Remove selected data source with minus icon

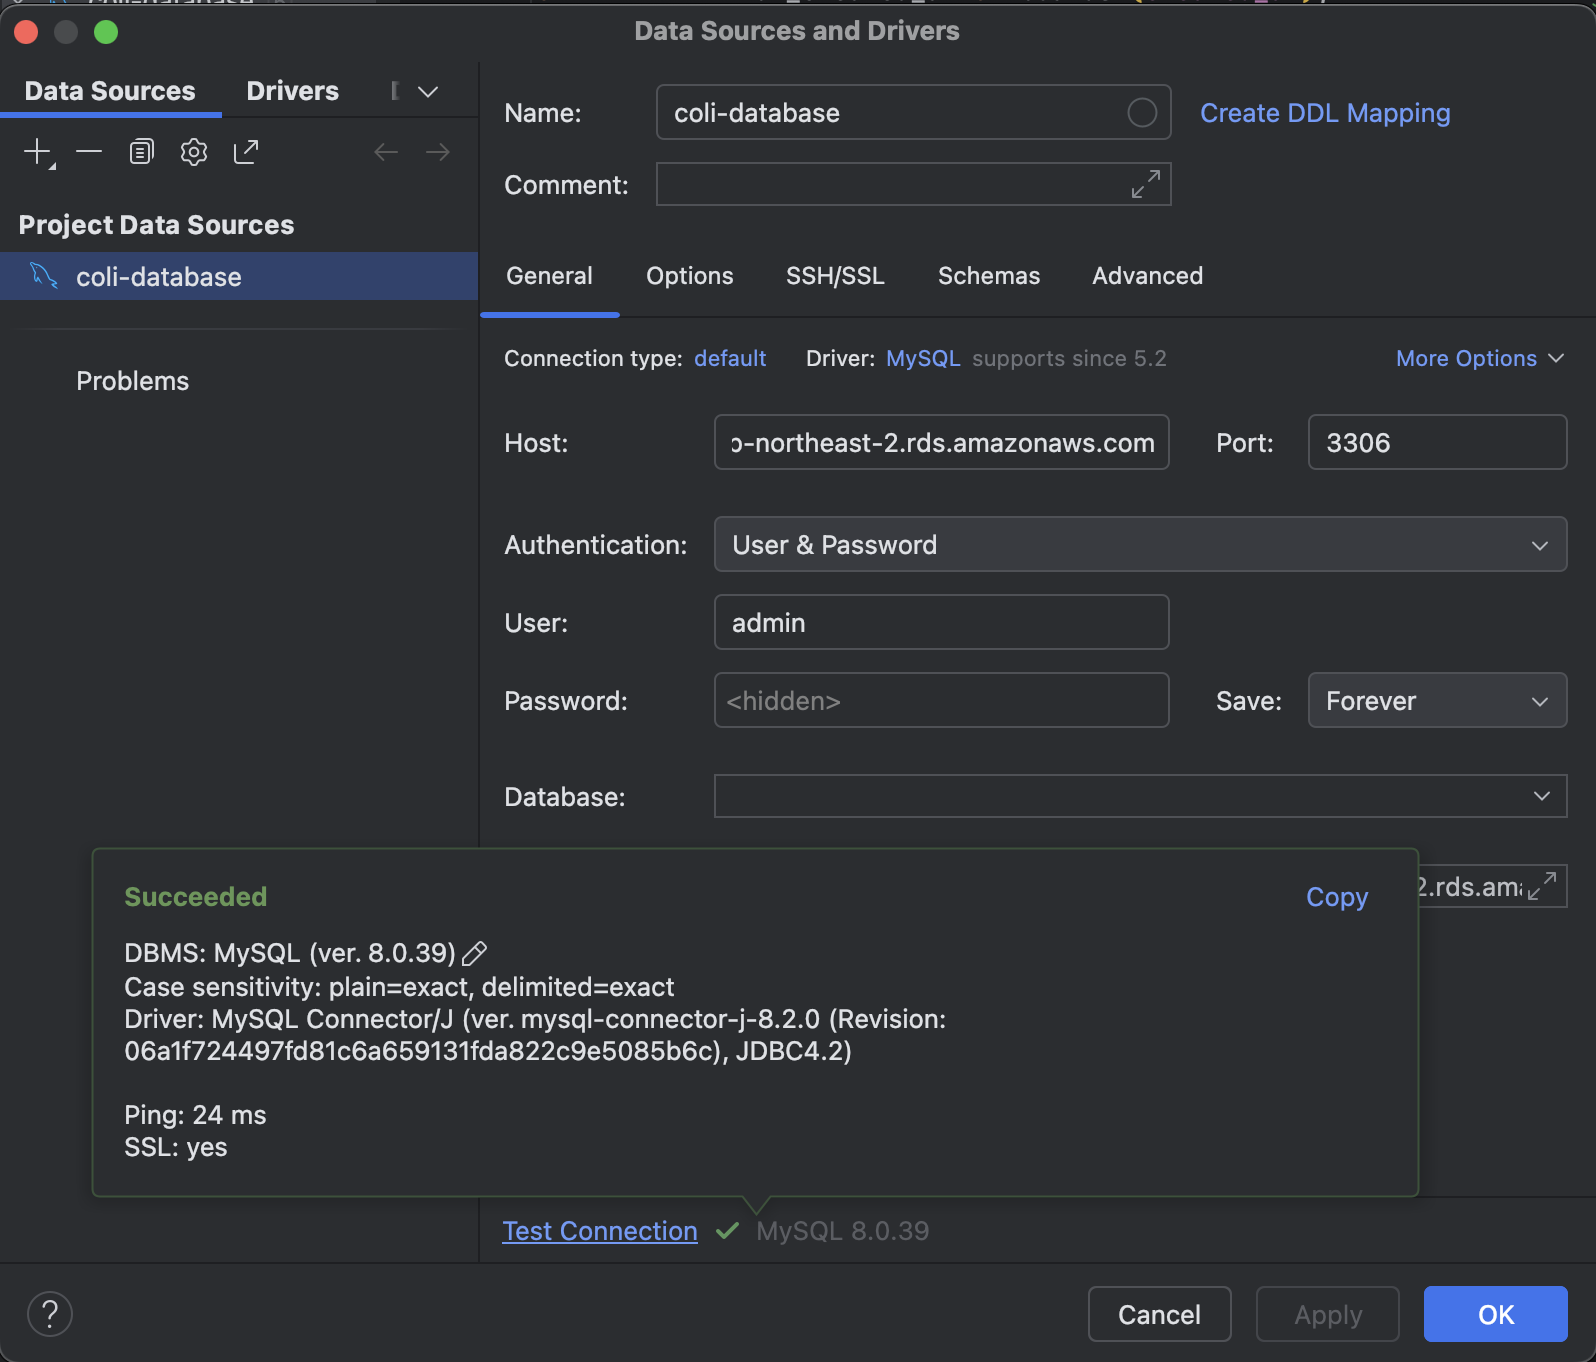pyautogui.click(x=89, y=152)
